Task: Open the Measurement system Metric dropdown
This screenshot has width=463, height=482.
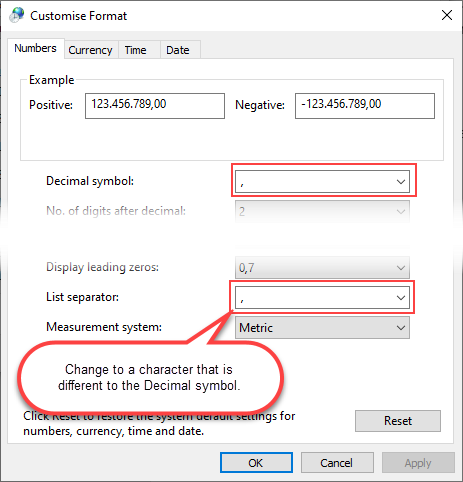Action: tap(322, 328)
